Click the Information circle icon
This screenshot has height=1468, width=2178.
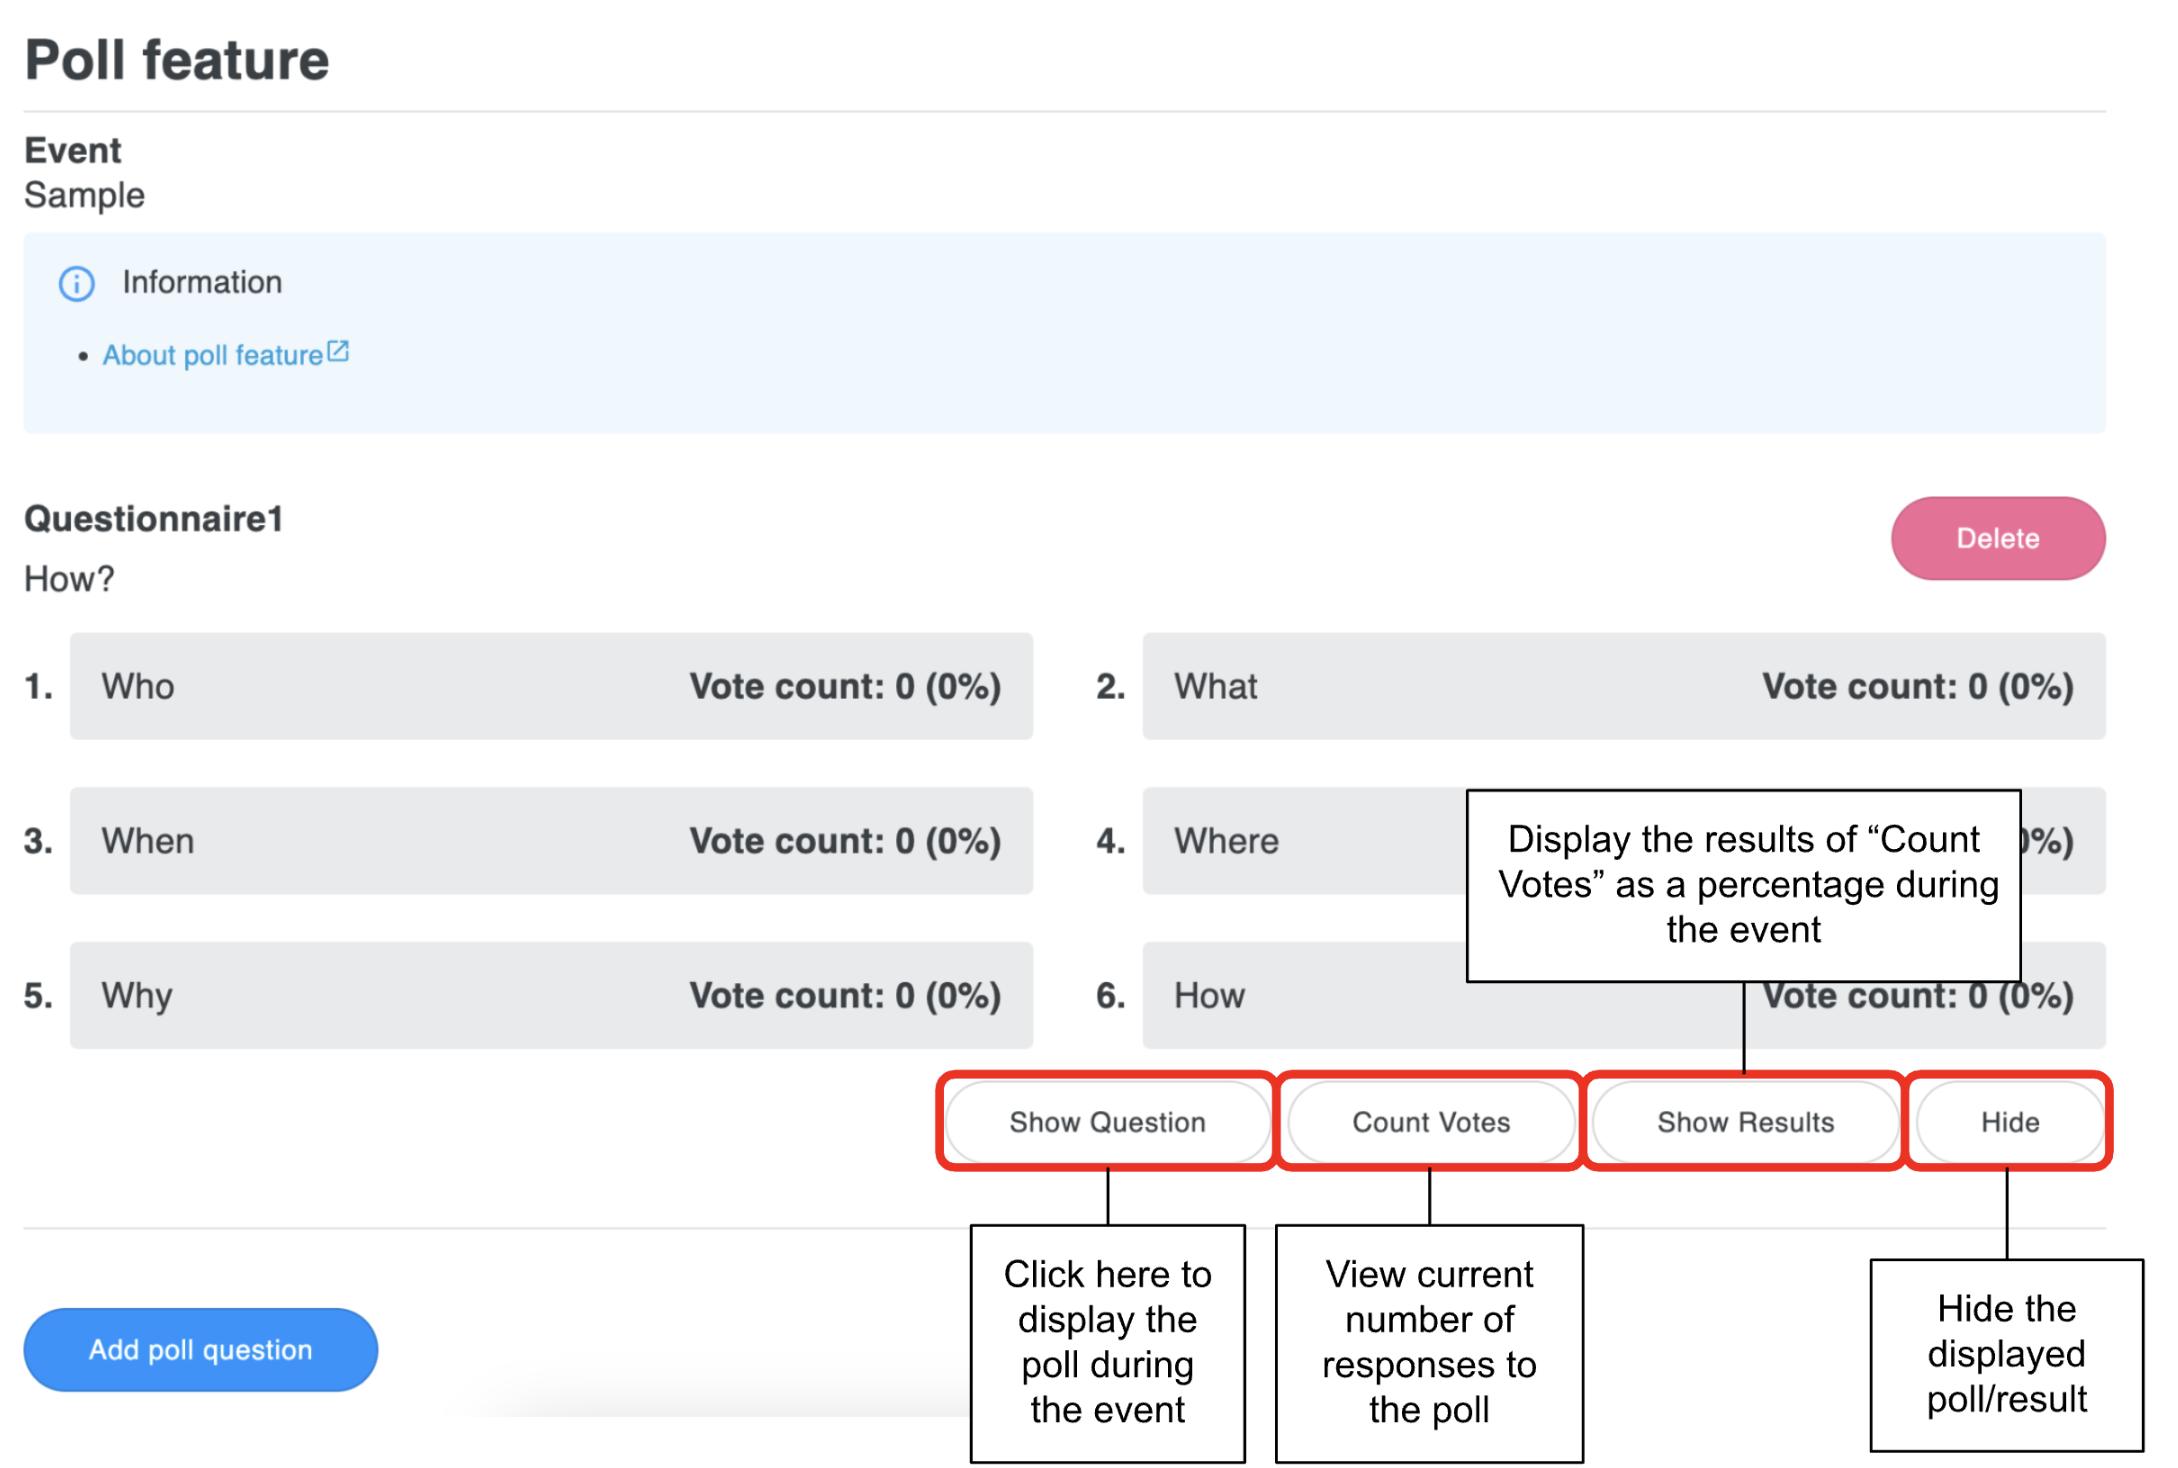76,284
